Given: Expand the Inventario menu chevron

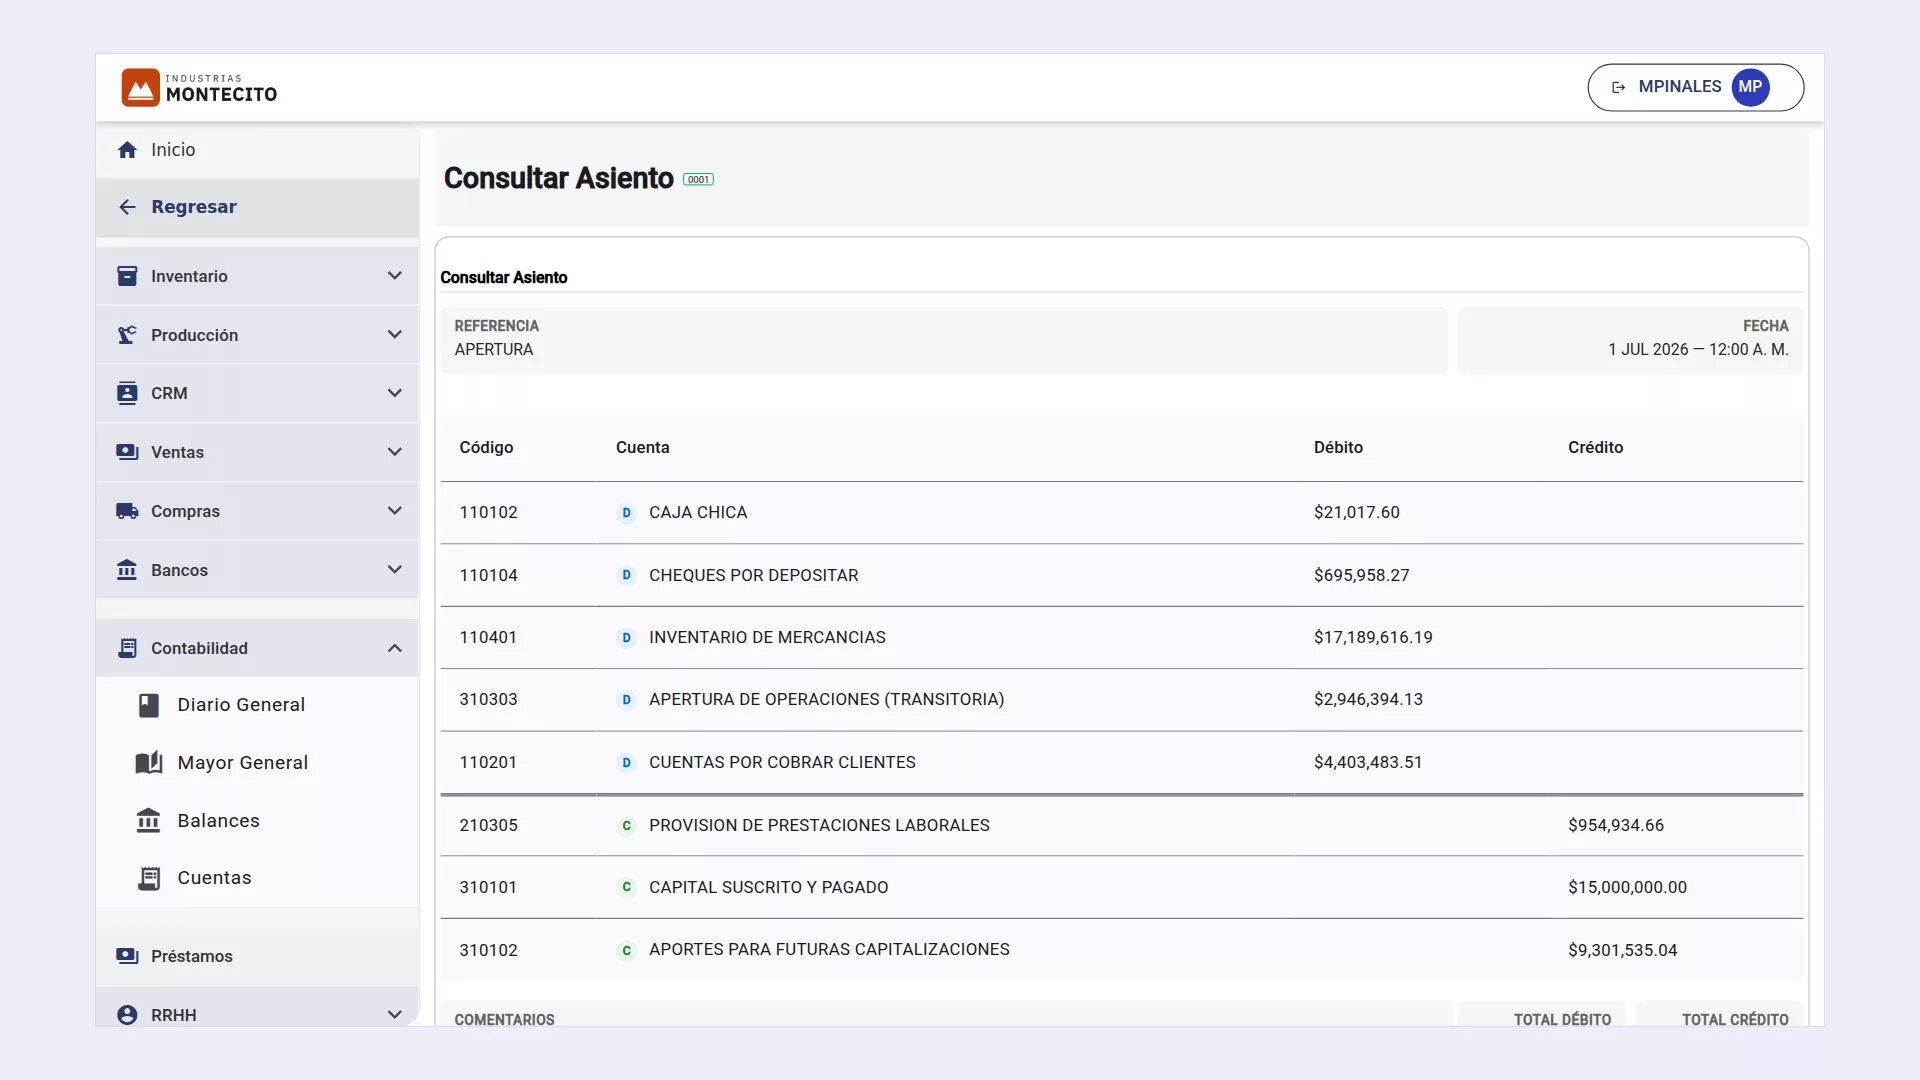Looking at the screenshot, I should [395, 276].
